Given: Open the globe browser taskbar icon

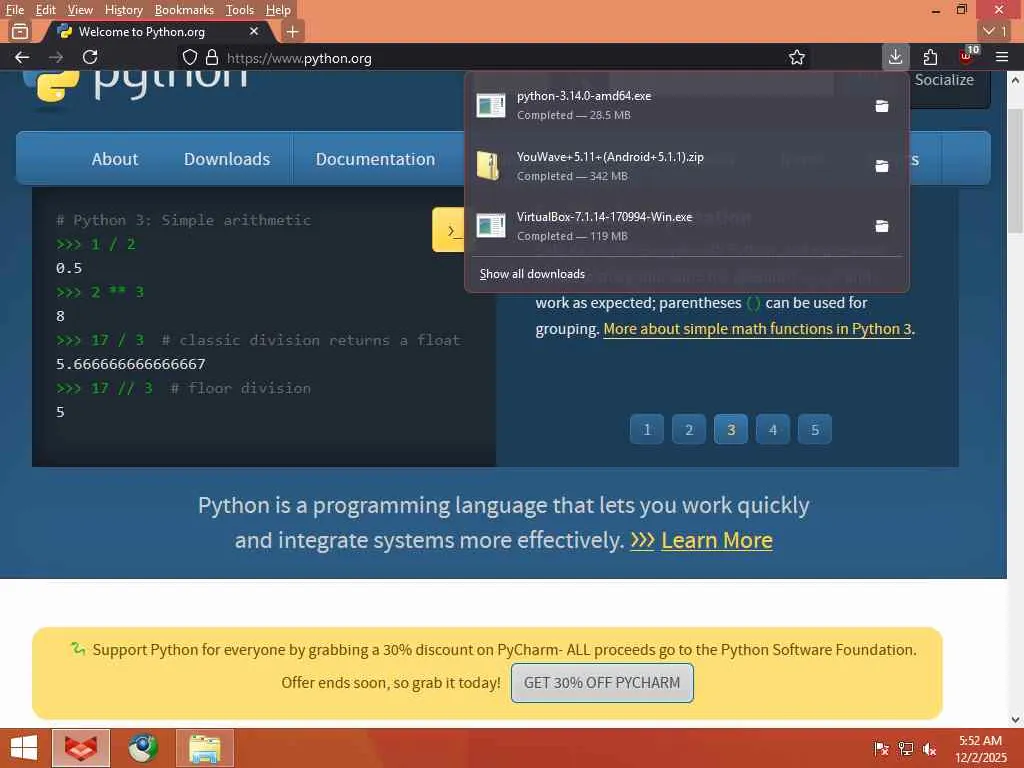Looking at the screenshot, I should click(142, 748).
